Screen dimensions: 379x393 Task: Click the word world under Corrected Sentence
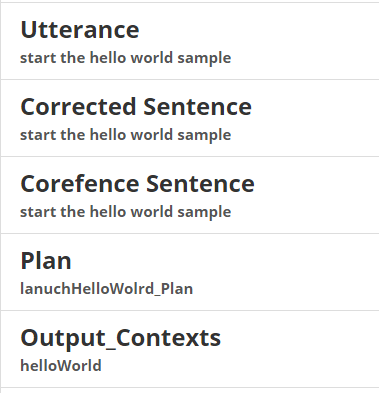(152, 135)
